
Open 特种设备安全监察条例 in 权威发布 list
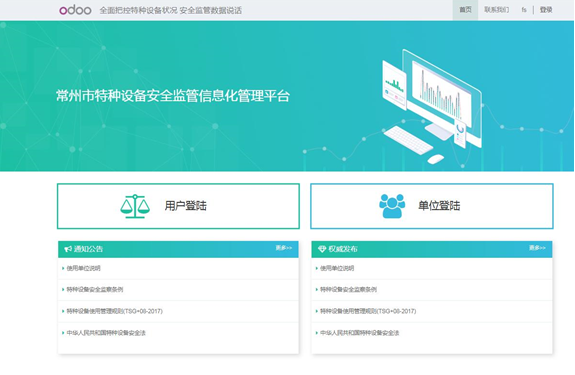pos(348,290)
